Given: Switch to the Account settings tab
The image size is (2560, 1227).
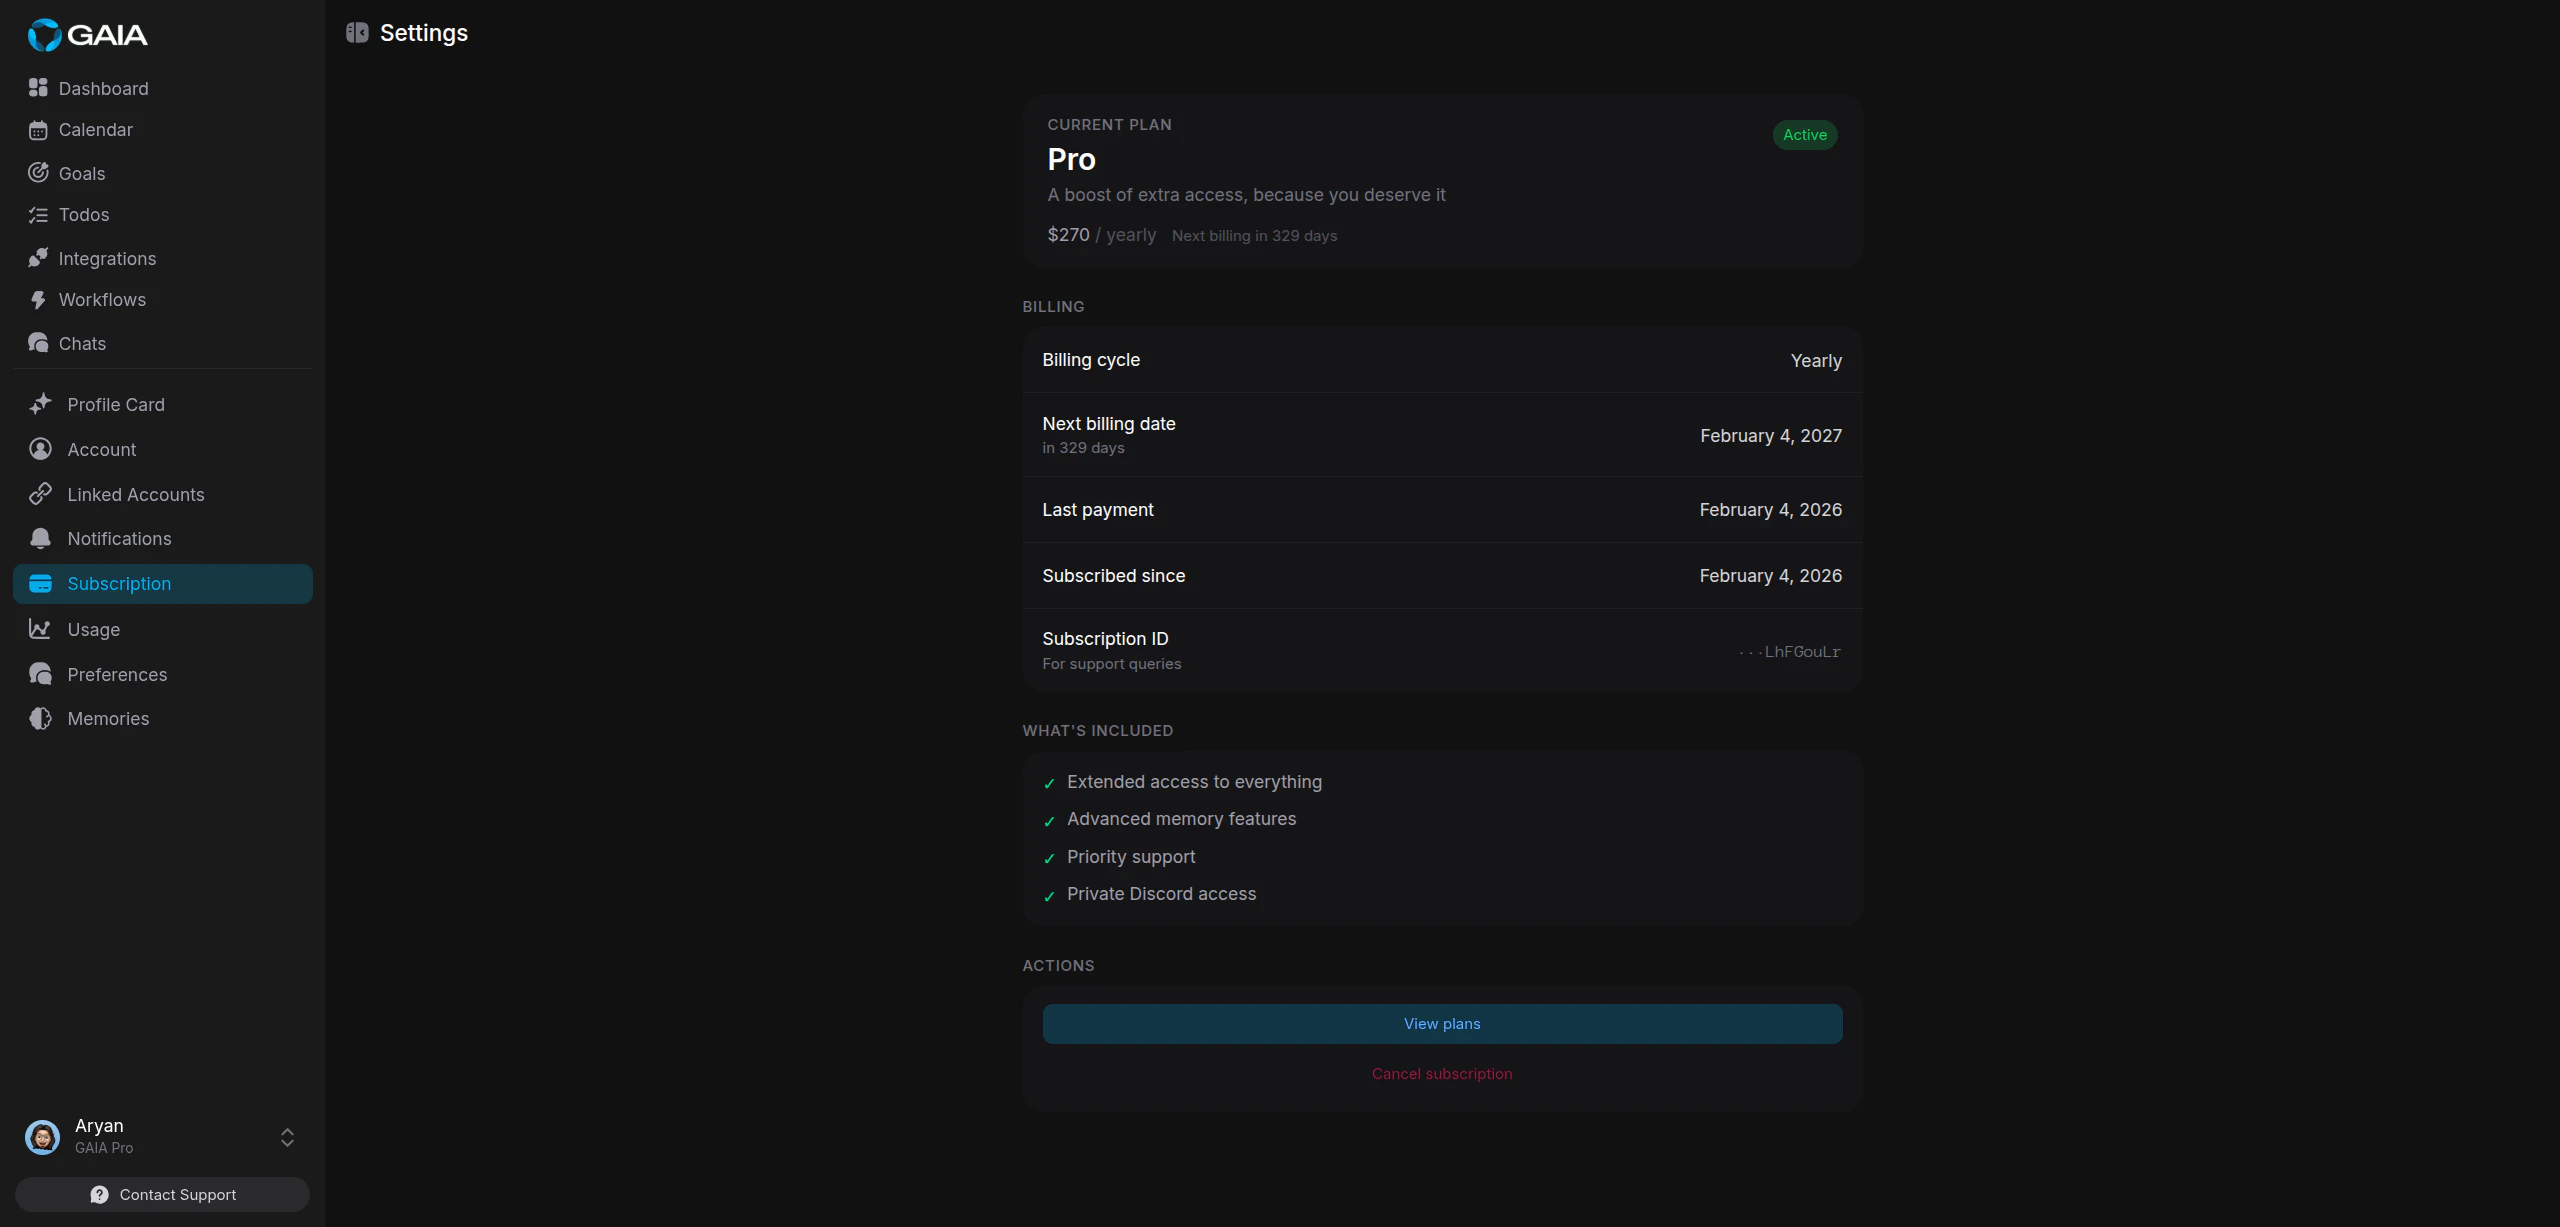Looking at the screenshot, I should [x=102, y=449].
